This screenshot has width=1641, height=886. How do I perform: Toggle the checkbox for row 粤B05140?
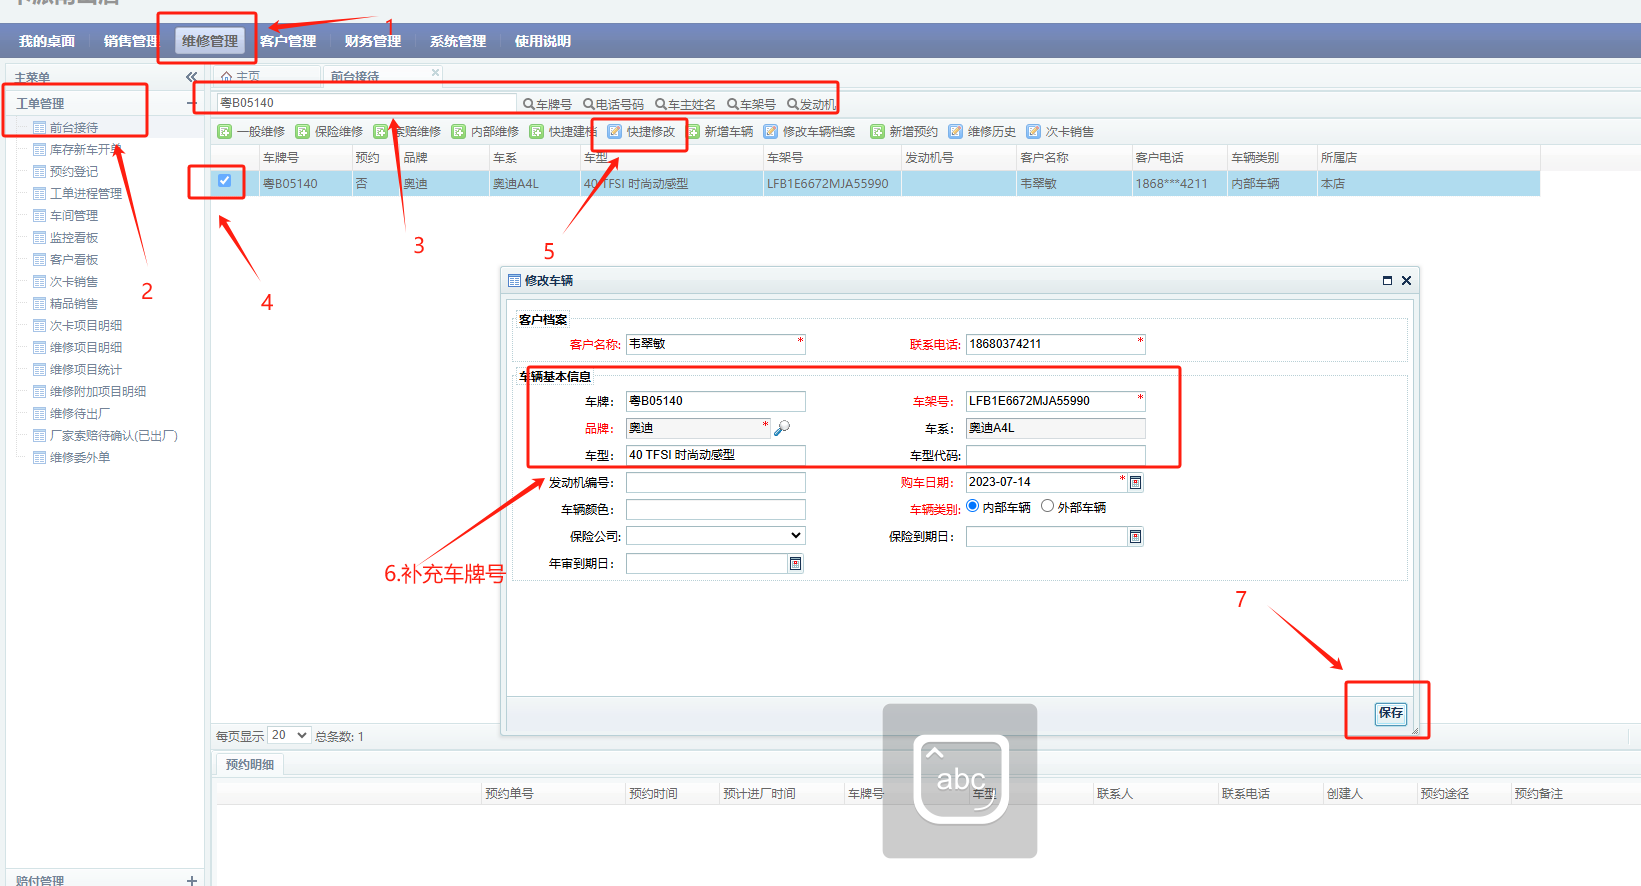point(224,181)
